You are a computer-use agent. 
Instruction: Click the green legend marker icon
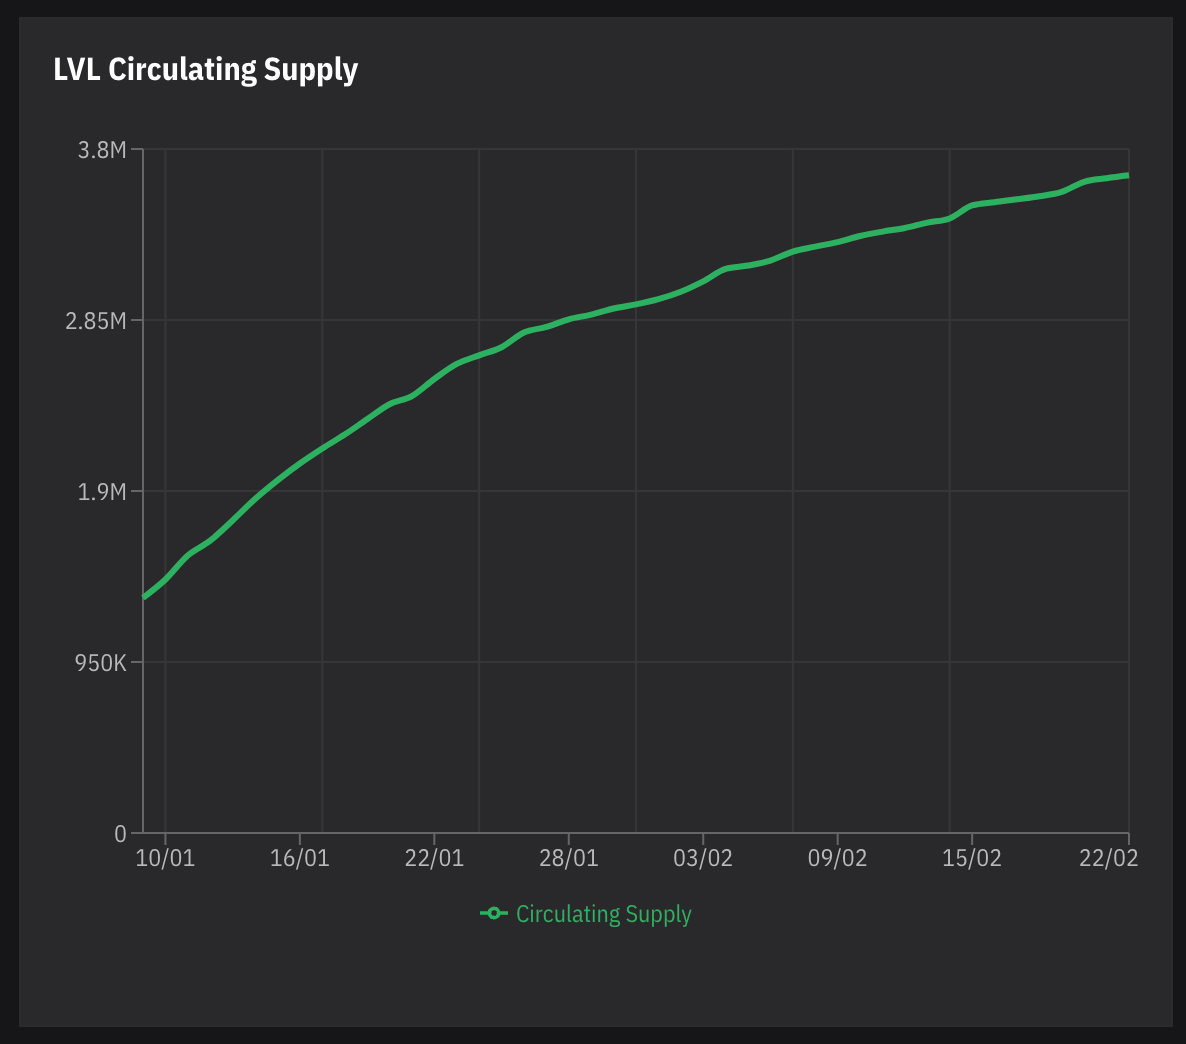494,914
